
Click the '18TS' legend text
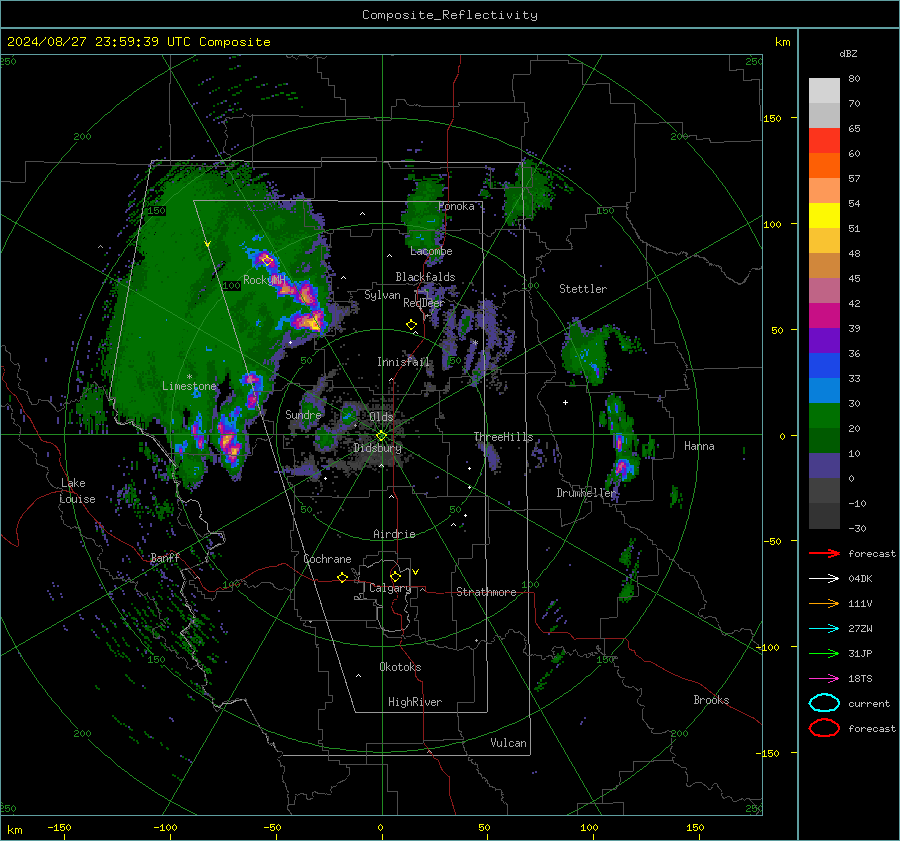(860, 679)
